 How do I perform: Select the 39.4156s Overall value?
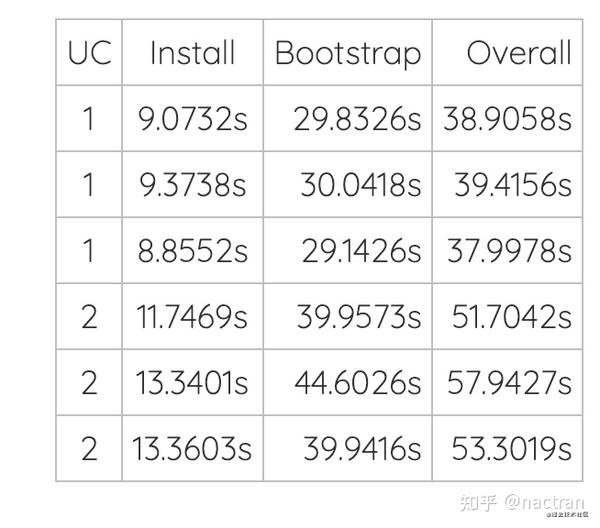(x=512, y=185)
